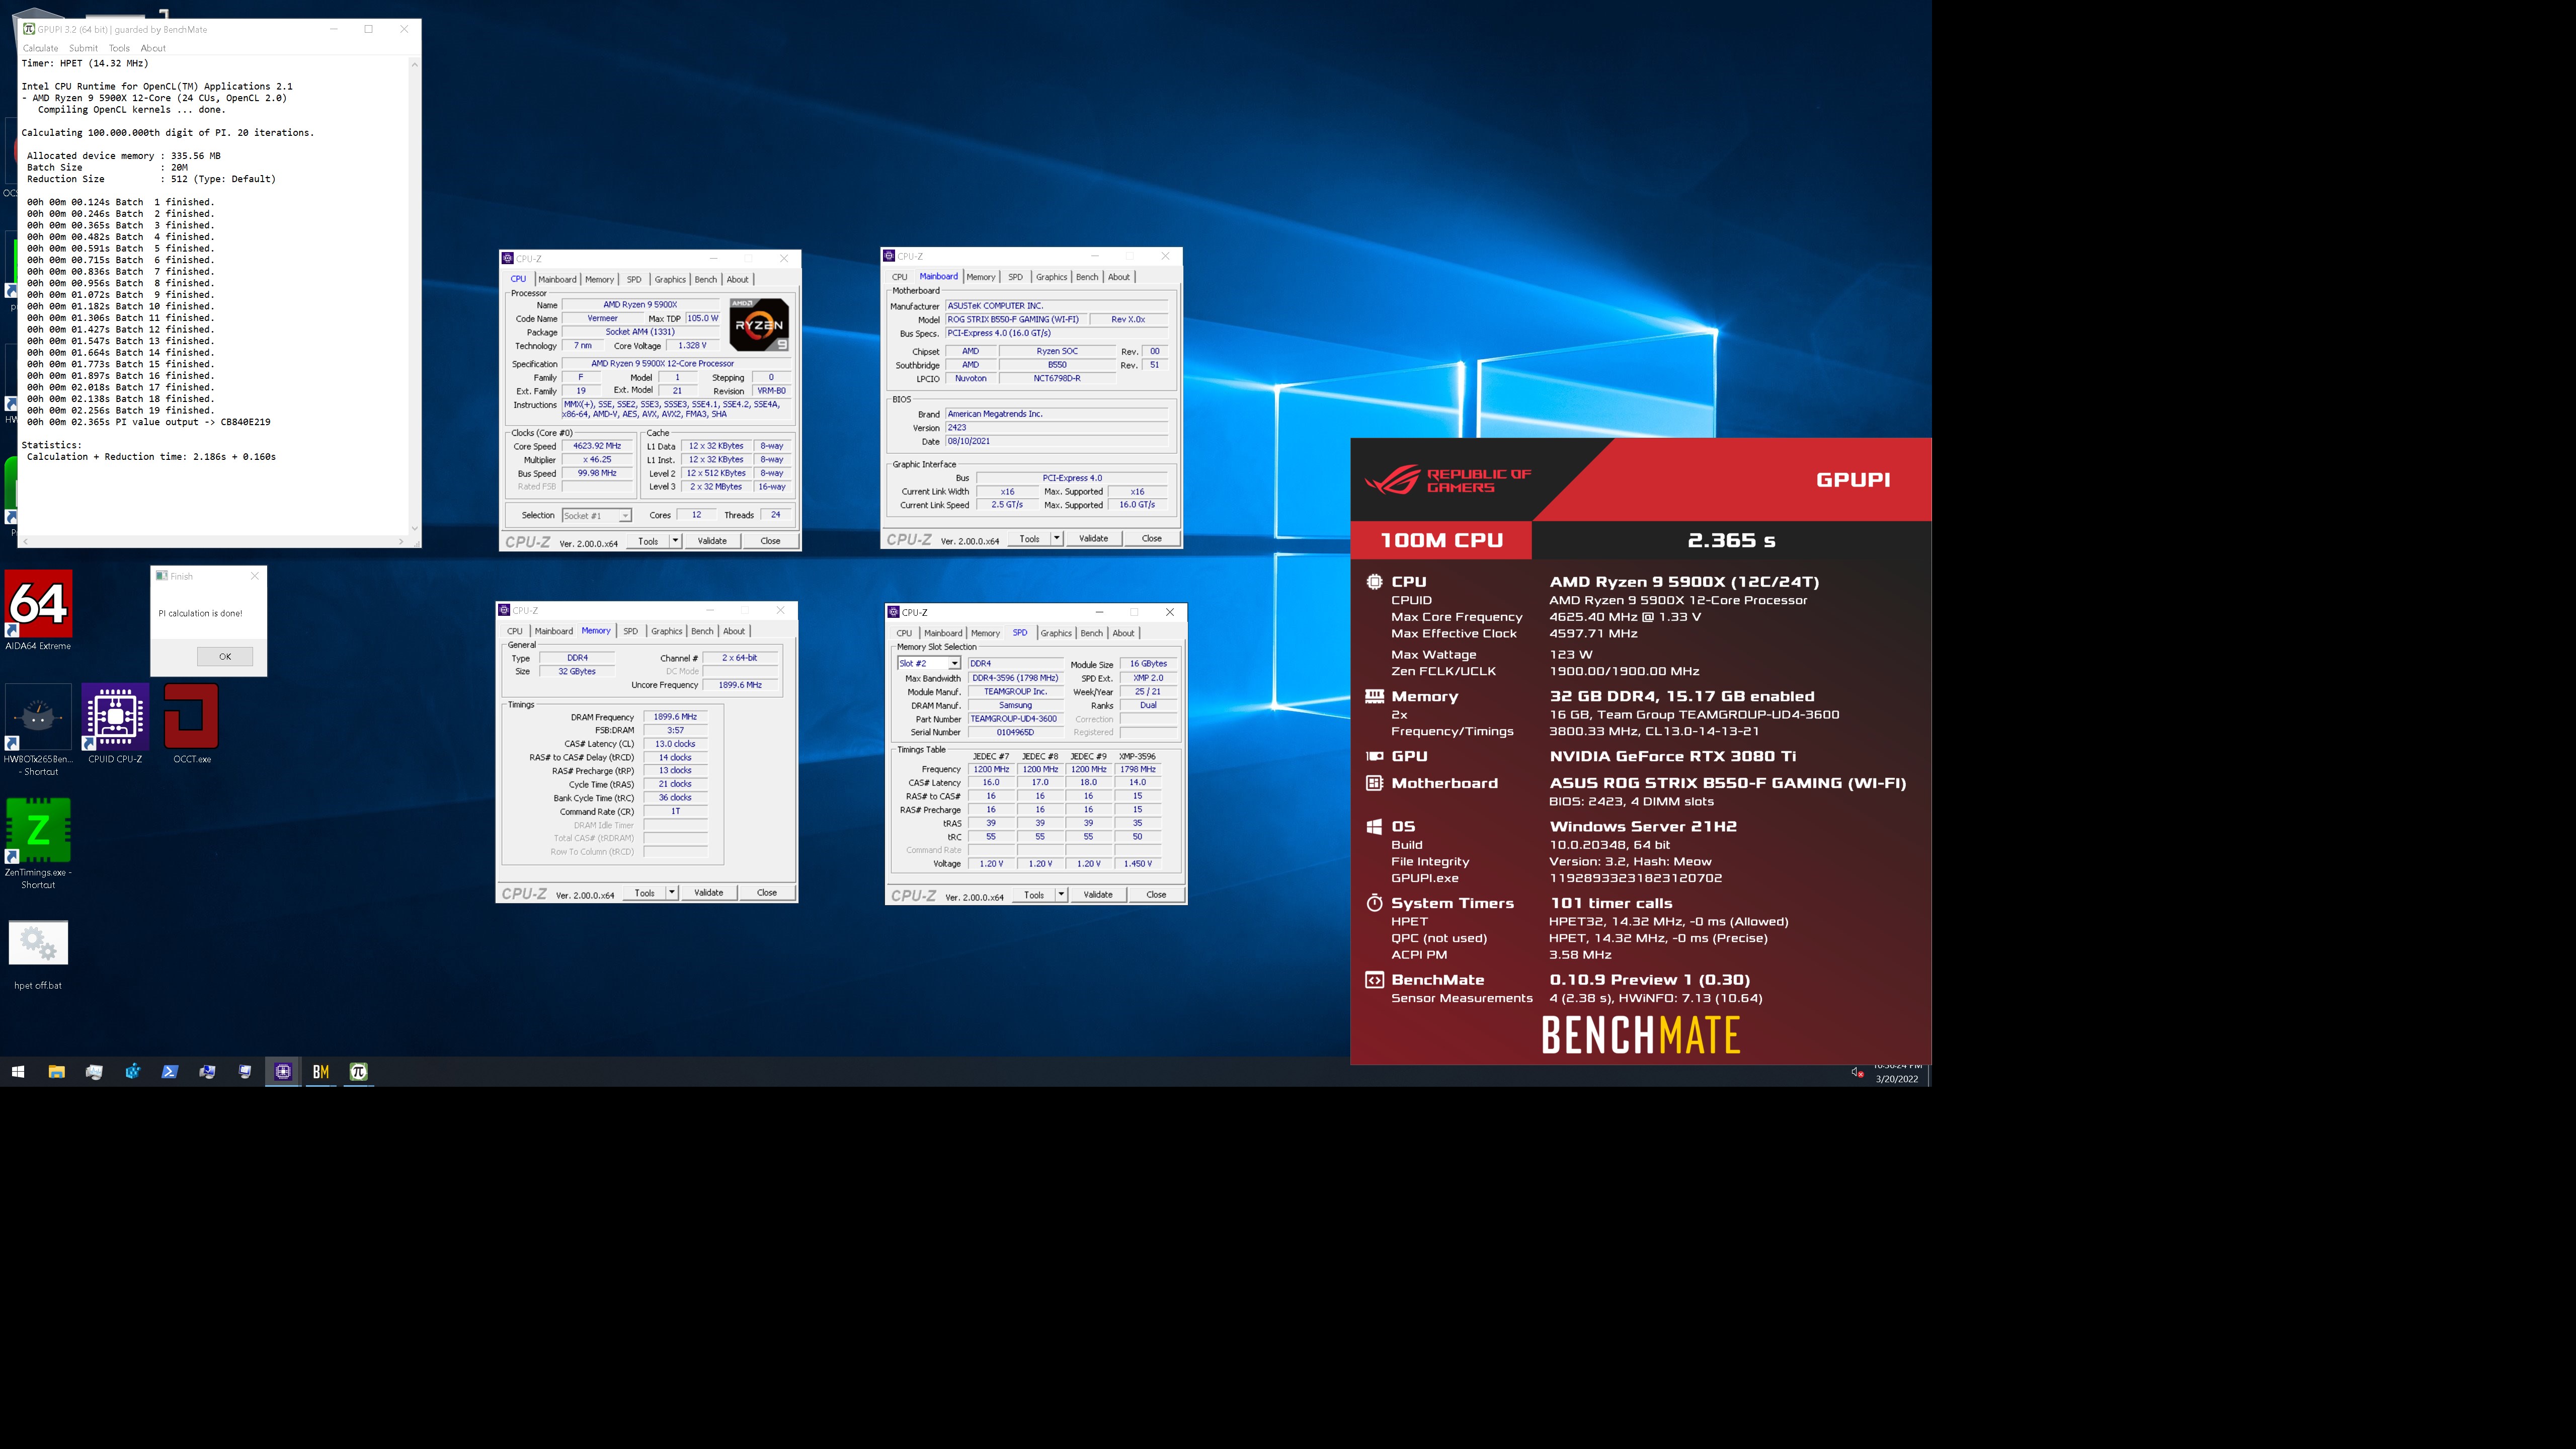Viewport: 2576px width, 1449px height.
Task: Click the 100M CPU label in BenchMate
Action: (1441, 541)
